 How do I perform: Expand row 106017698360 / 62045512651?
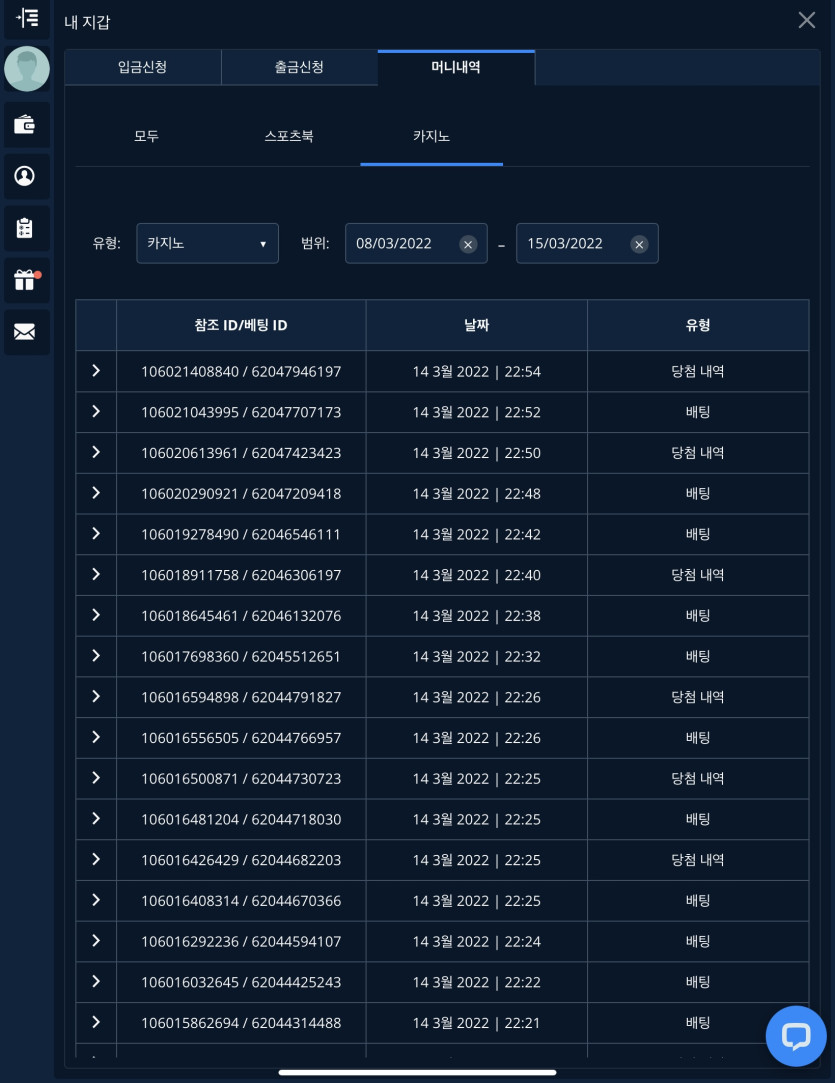96,656
